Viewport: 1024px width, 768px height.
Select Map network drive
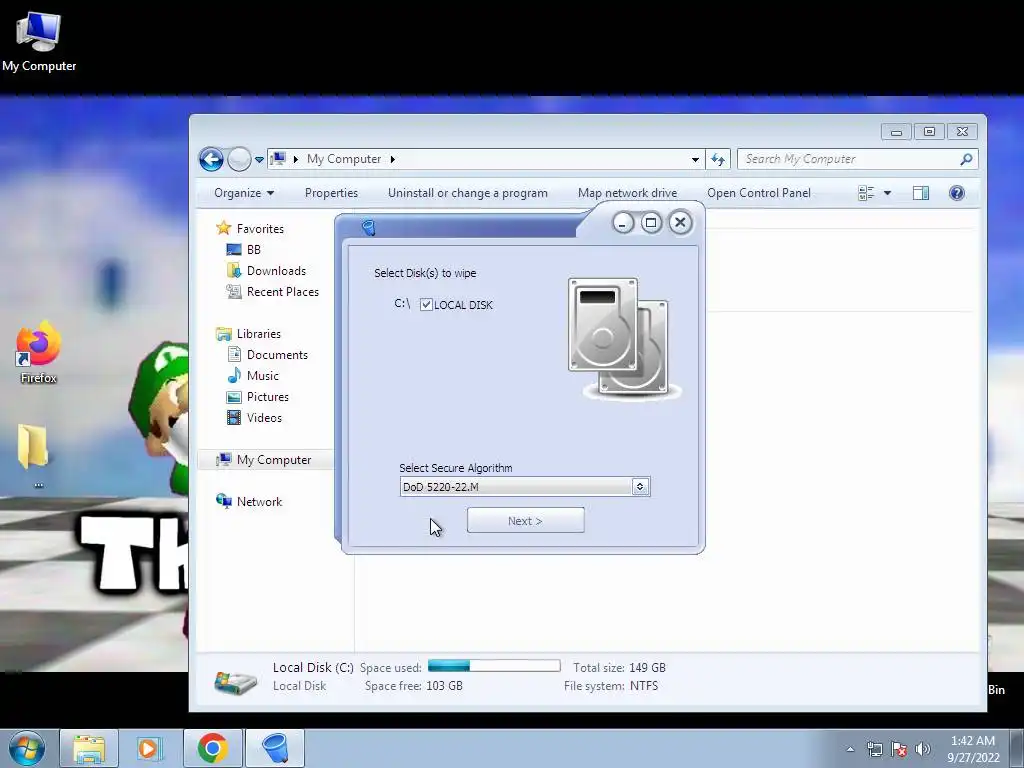point(627,193)
